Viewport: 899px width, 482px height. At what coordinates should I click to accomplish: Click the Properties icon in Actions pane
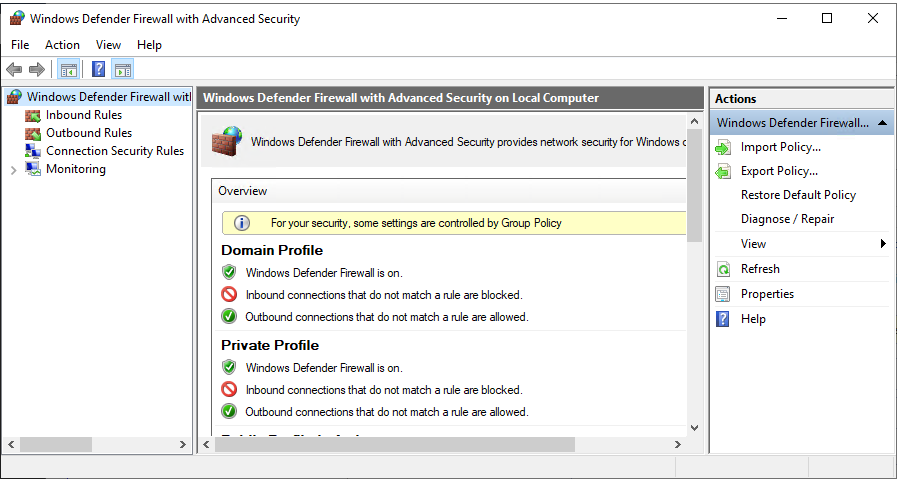(723, 294)
